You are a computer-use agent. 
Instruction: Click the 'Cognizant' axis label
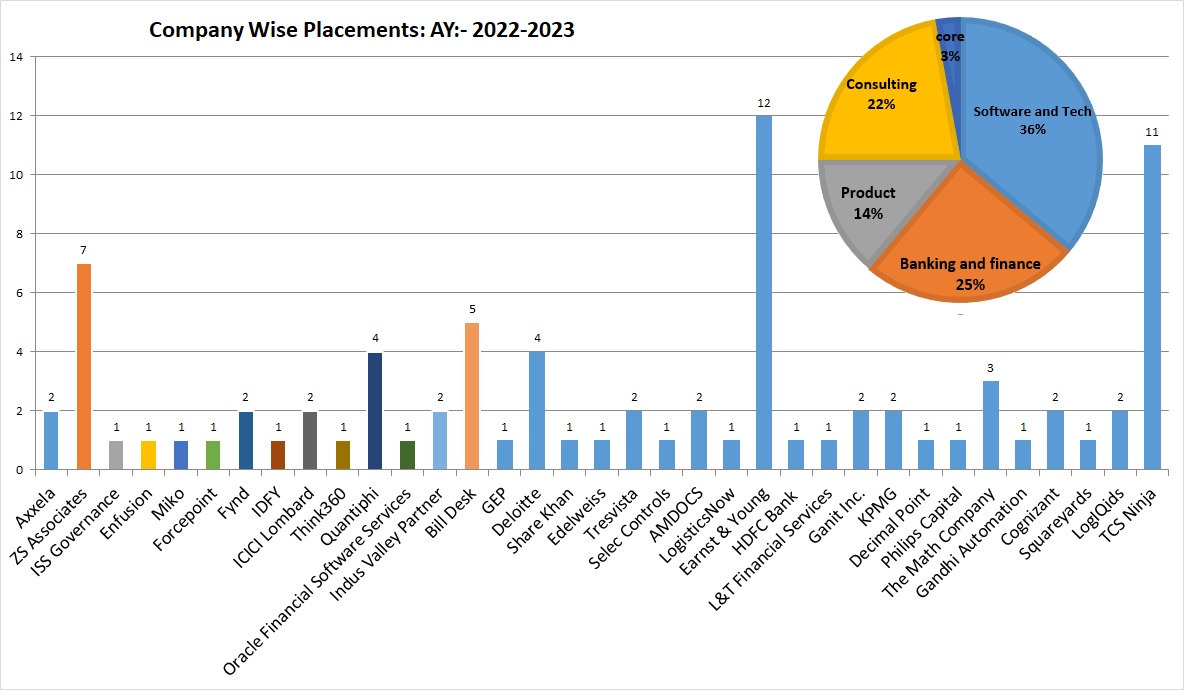coord(1031,516)
